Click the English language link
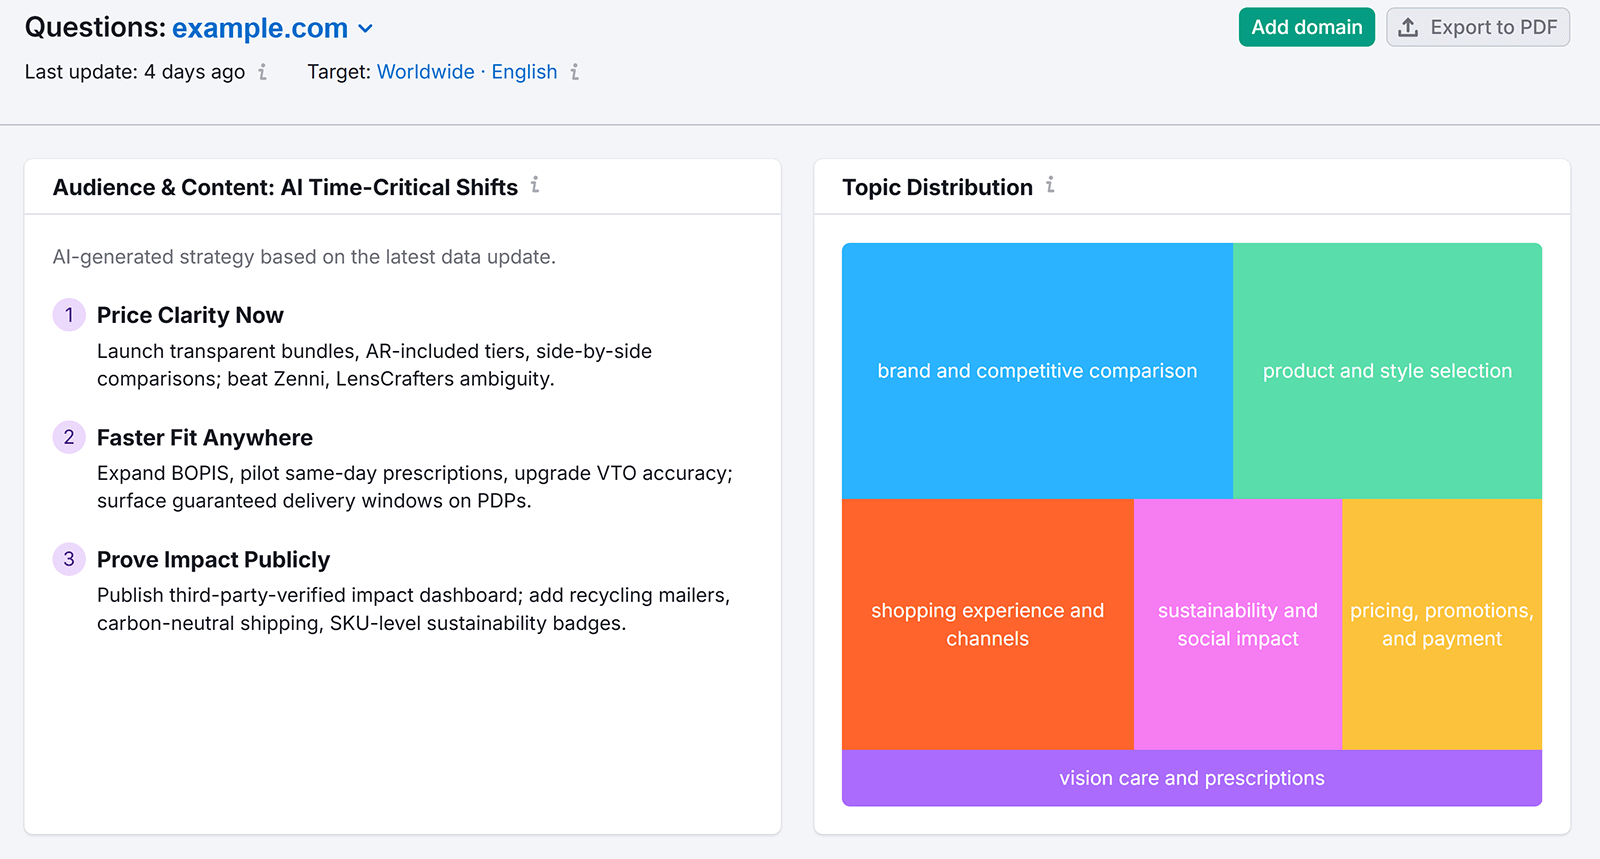Image resolution: width=1600 pixels, height=859 pixels. [x=524, y=72]
